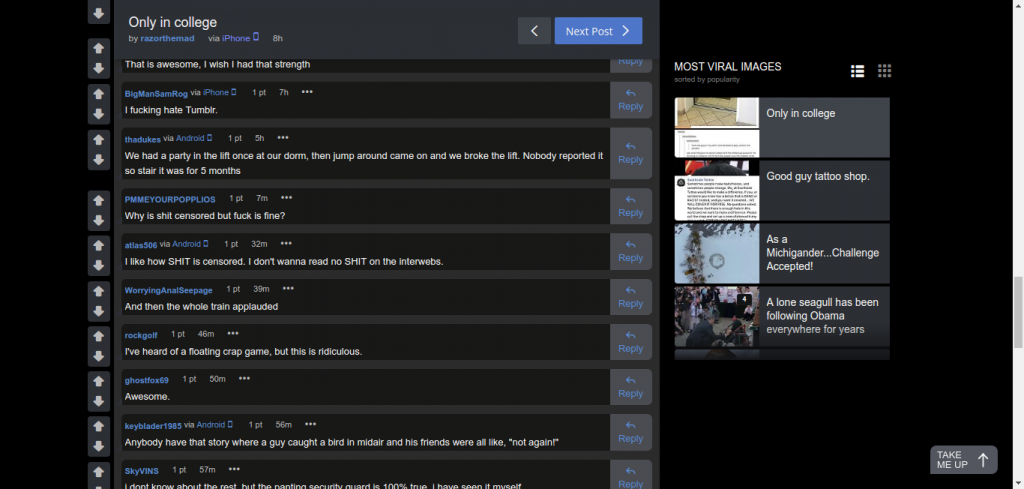Open options menu on SkyVINS' comment
The height and width of the screenshot is (489, 1024).
click(x=234, y=469)
